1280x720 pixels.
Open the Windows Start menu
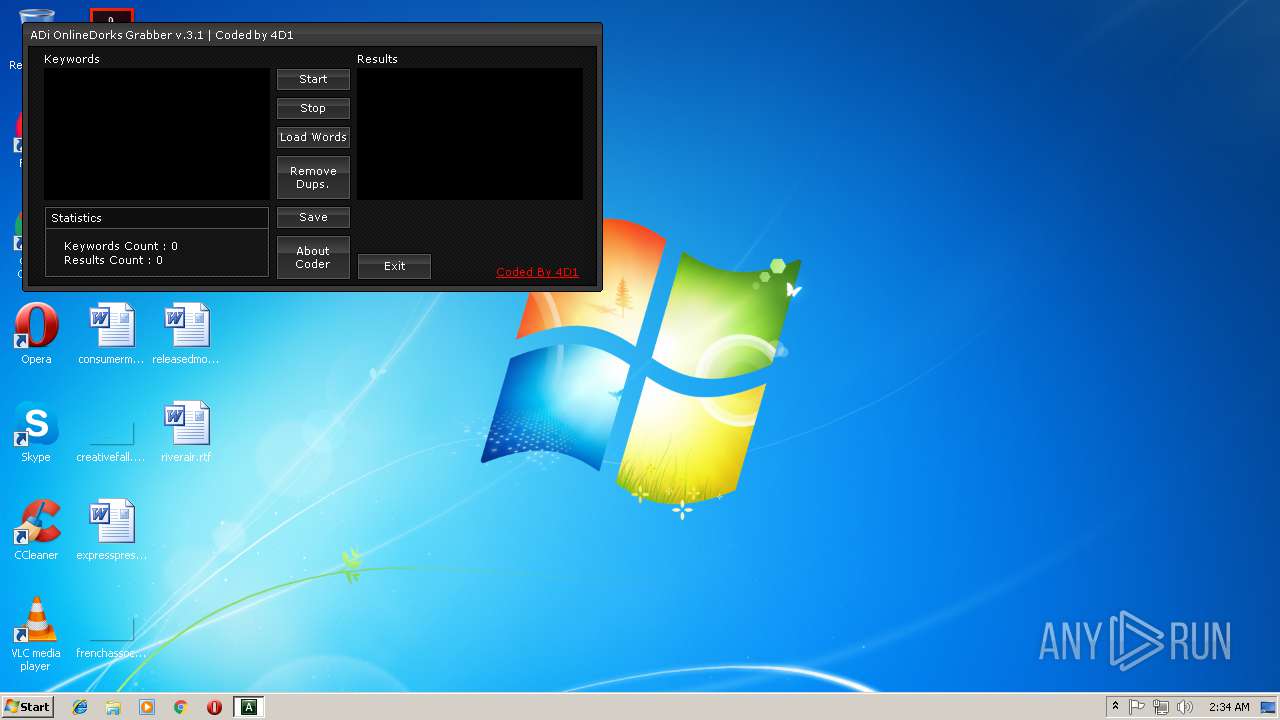(28, 706)
